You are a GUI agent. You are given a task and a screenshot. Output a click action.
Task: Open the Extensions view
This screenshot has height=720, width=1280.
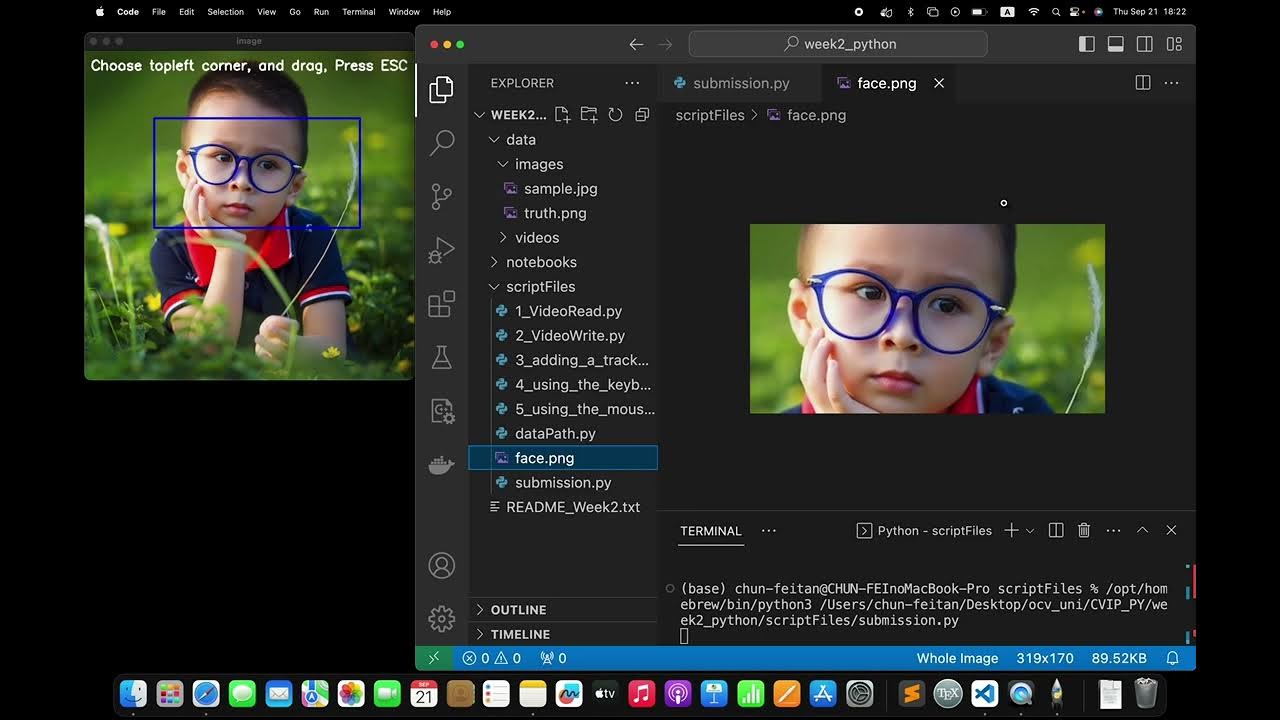click(x=441, y=304)
